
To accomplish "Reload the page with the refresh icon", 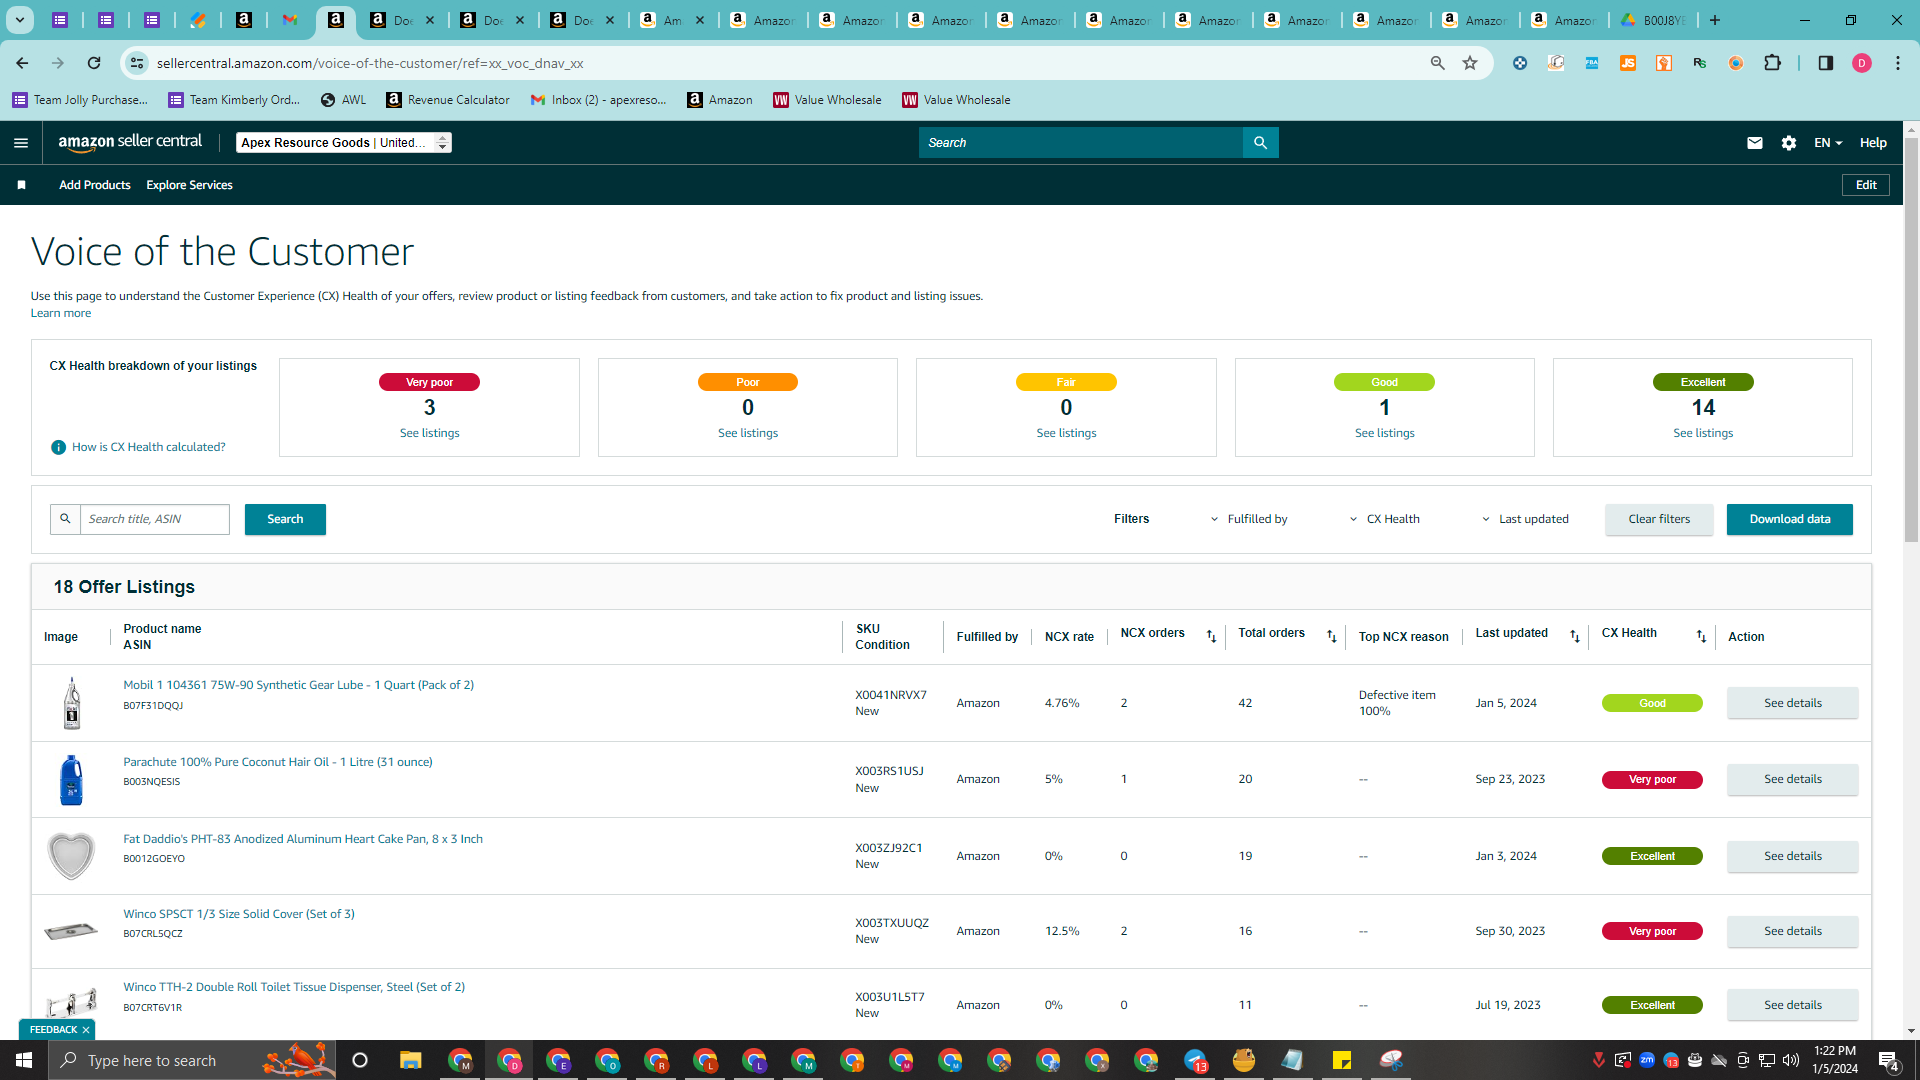I will [94, 63].
